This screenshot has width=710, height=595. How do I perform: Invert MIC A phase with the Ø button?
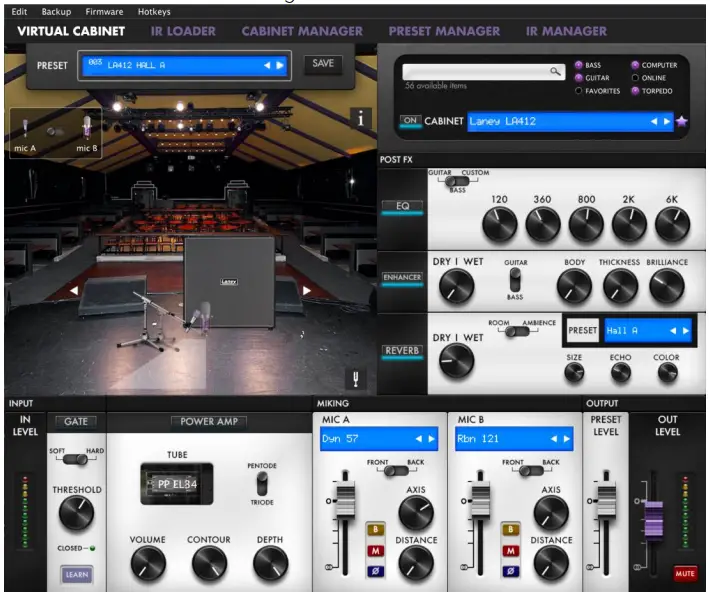coord(375,571)
